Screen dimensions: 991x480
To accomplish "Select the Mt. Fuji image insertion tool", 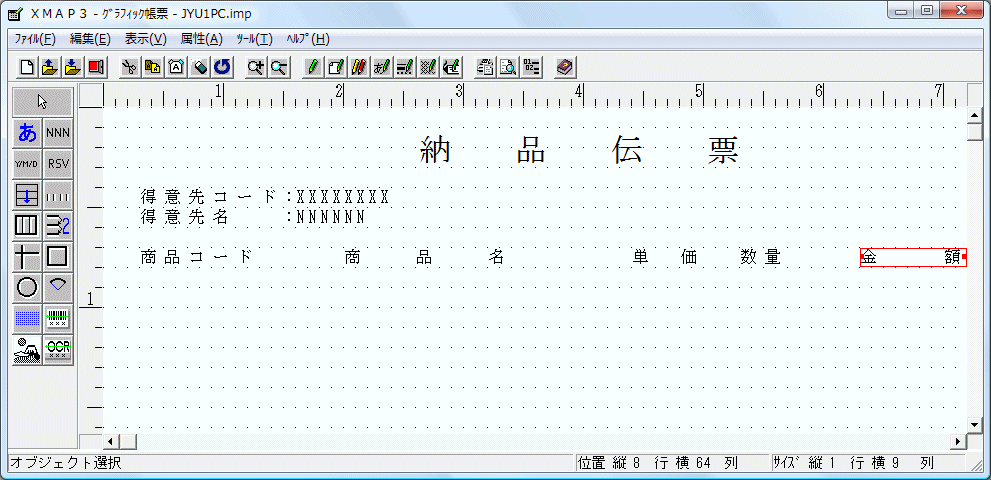I will pyautogui.click(x=28, y=350).
